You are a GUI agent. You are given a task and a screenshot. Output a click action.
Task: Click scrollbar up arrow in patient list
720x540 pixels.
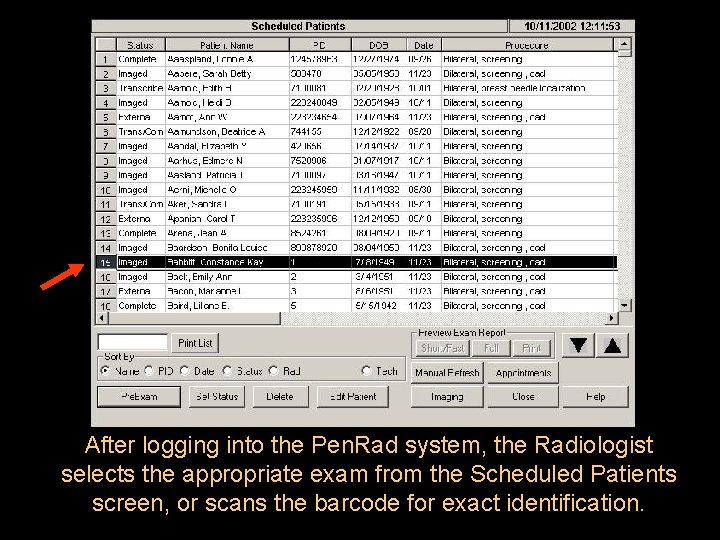click(624, 45)
